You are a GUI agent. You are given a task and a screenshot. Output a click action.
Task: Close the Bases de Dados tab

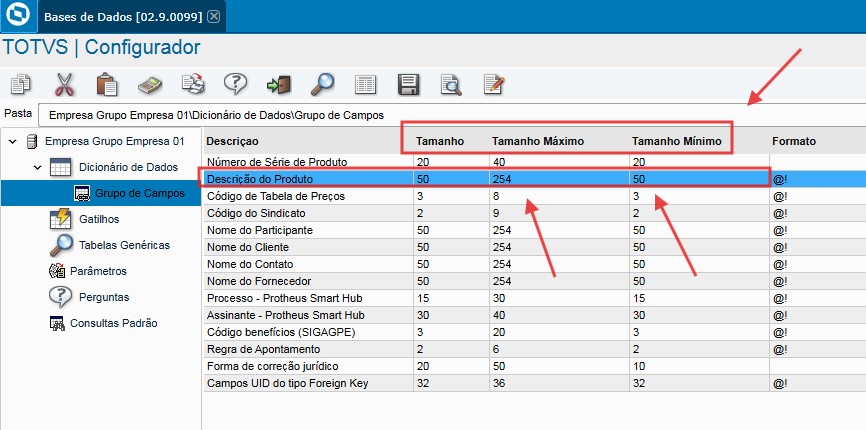(x=213, y=17)
